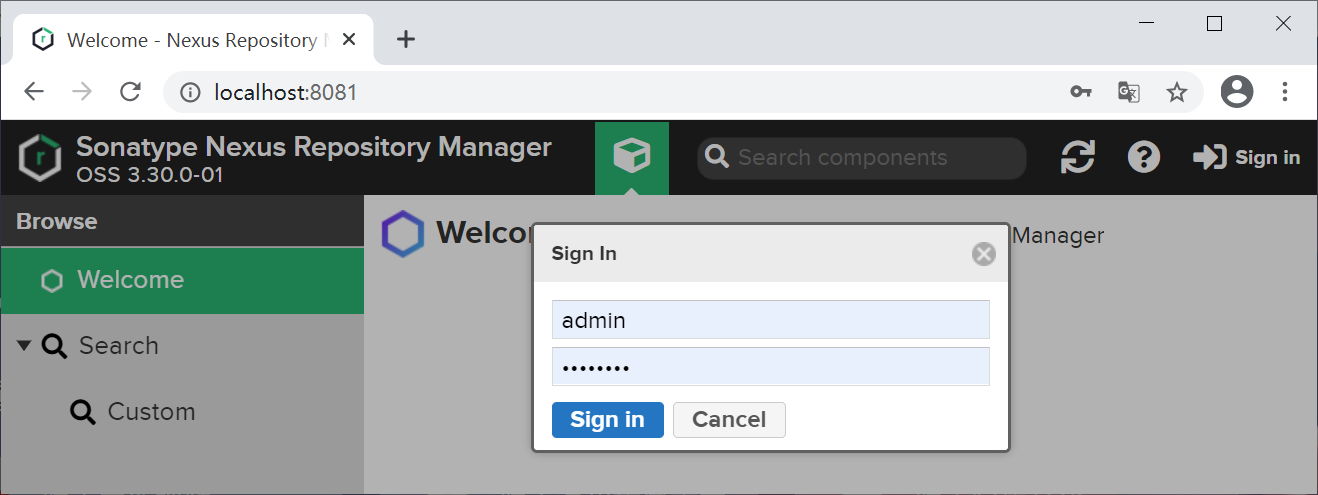Open the help question mark icon
Viewport: 1318px width, 495px height.
tap(1144, 157)
